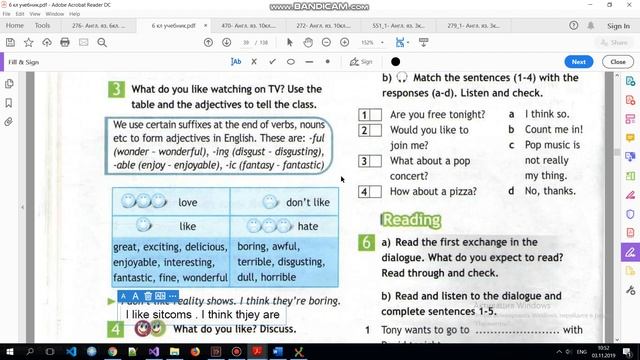This screenshot has width=640, height=360.
Task: Click answer box for sentence 4
Action: (x=376, y=192)
